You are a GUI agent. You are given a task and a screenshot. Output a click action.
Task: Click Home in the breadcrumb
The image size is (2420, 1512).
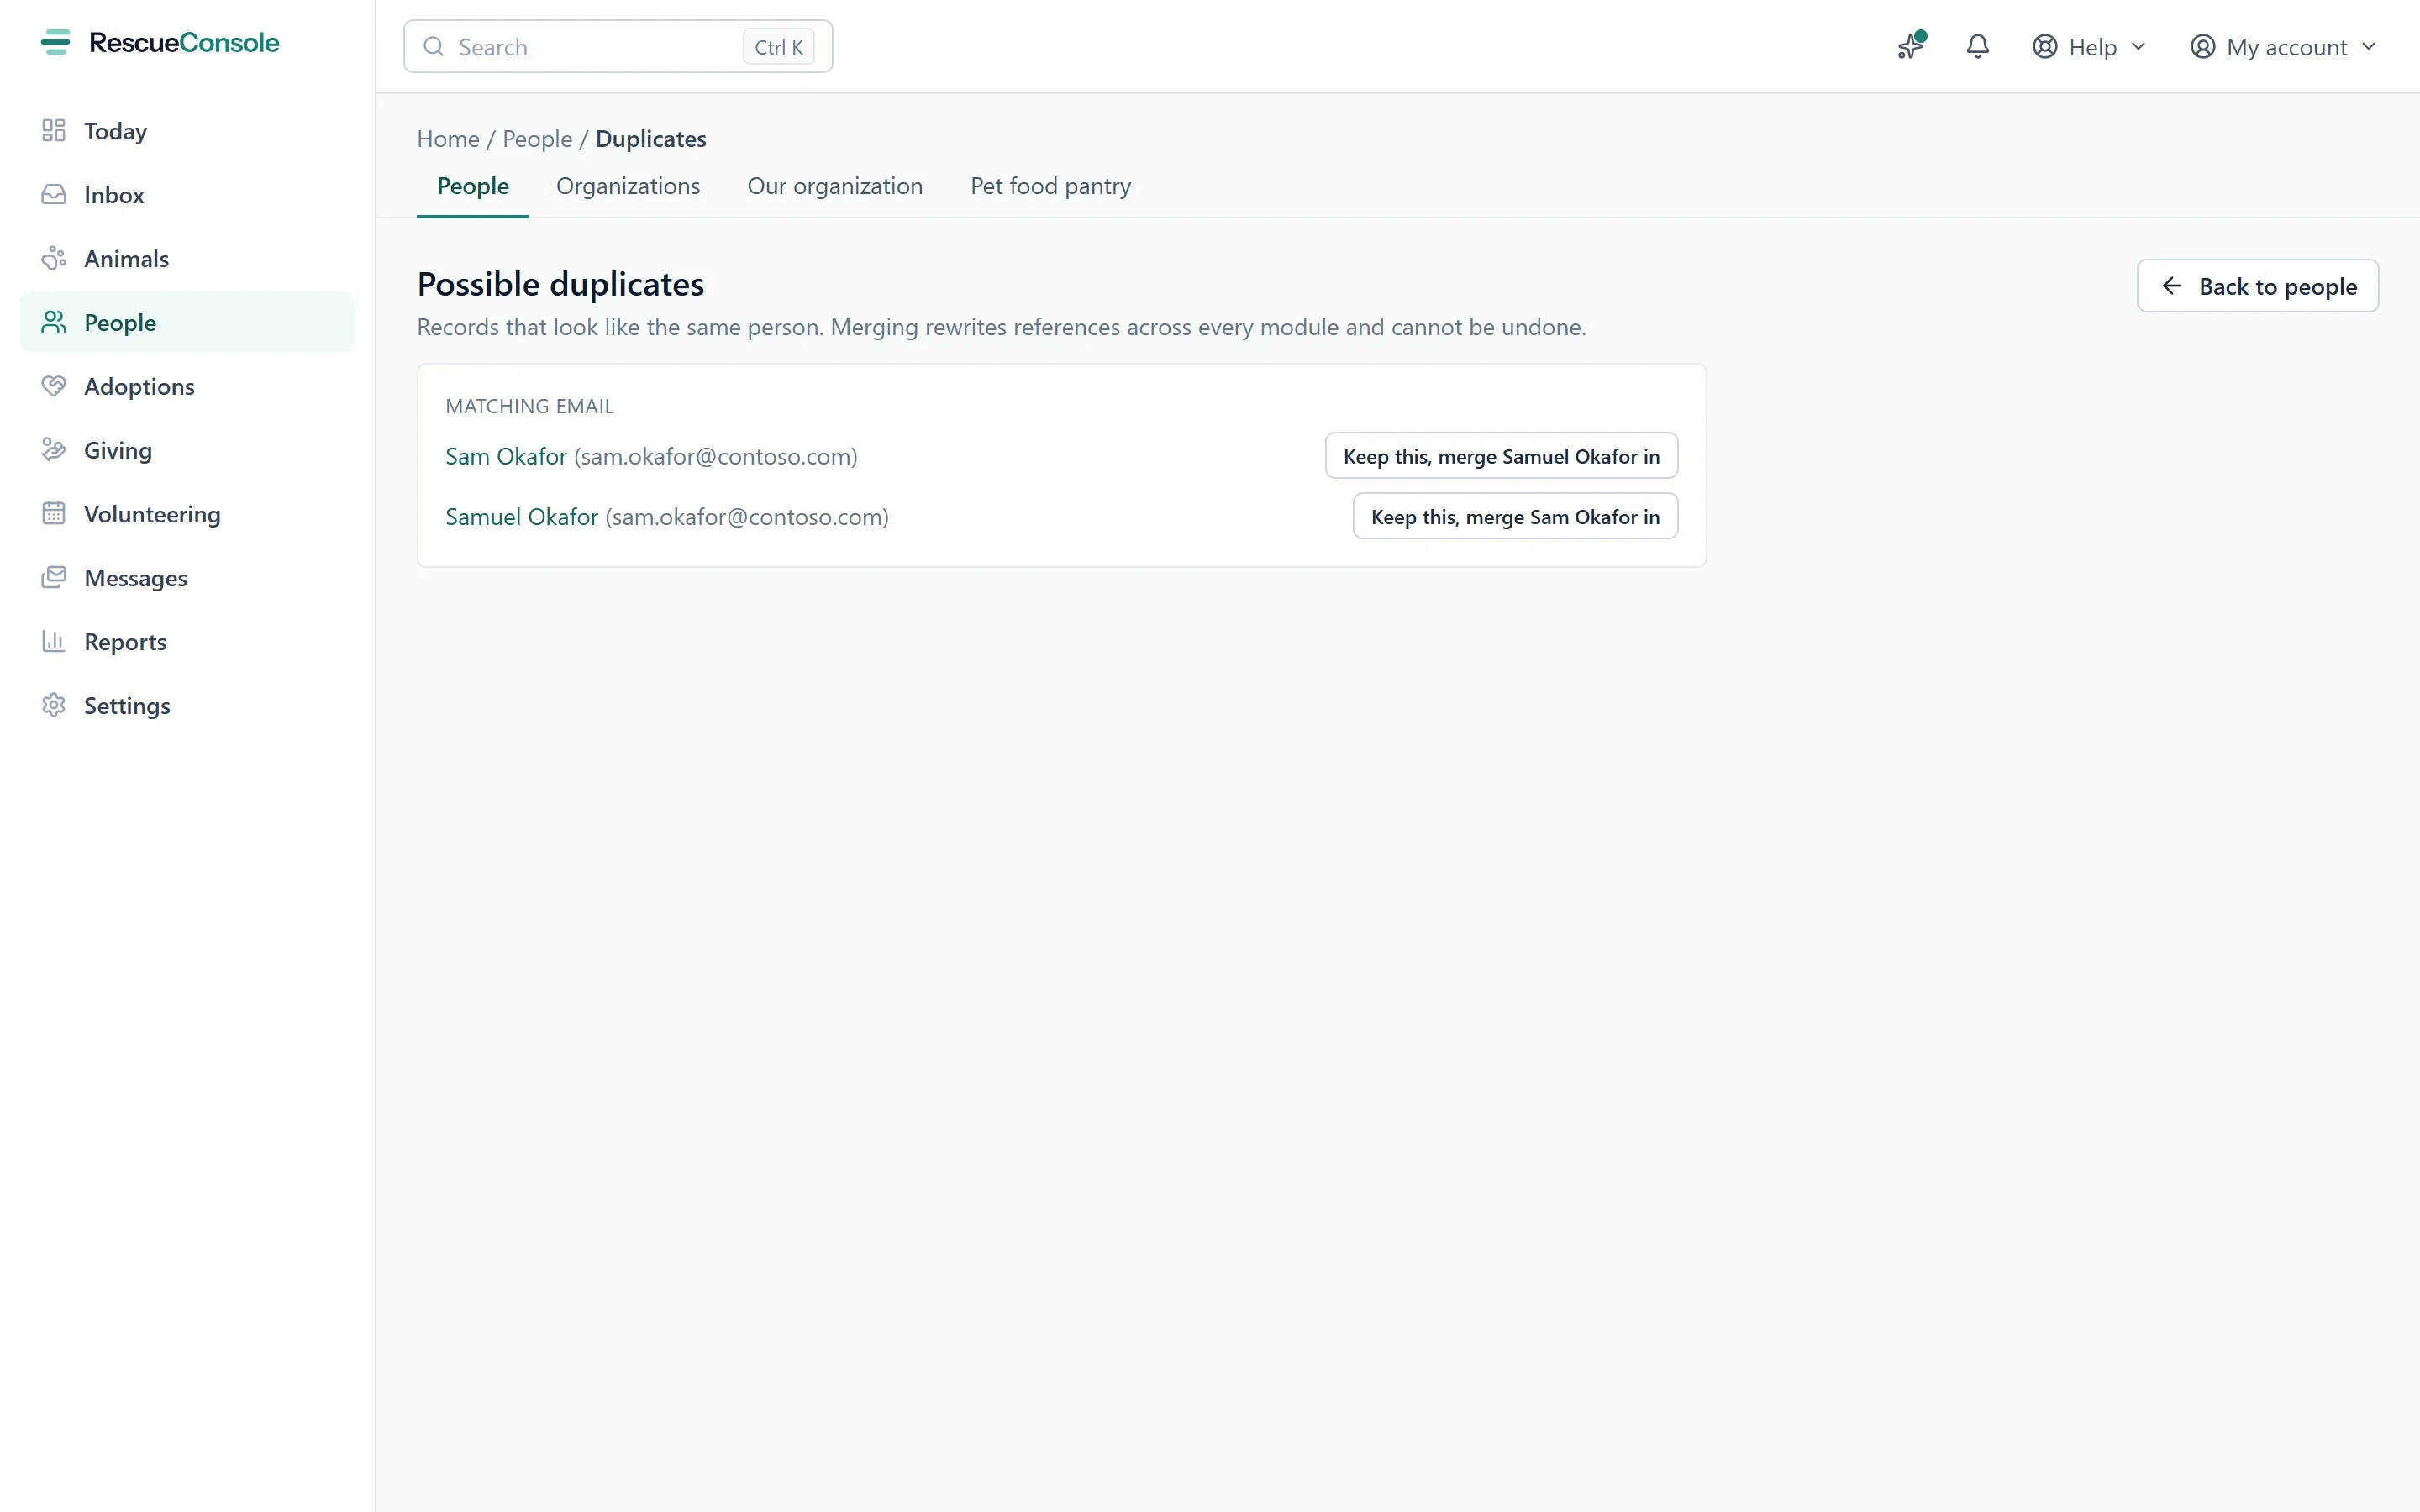coord(448,139)
